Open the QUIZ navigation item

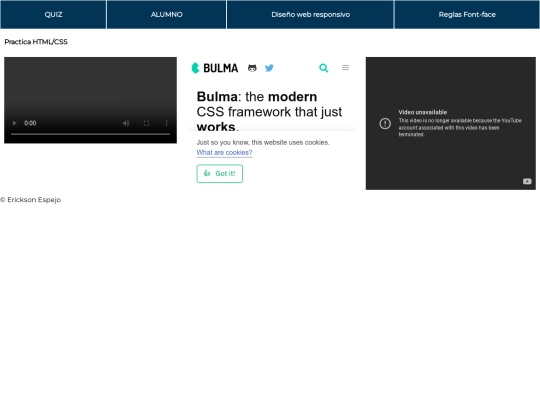pyautogui.click(x=53, y=14)
